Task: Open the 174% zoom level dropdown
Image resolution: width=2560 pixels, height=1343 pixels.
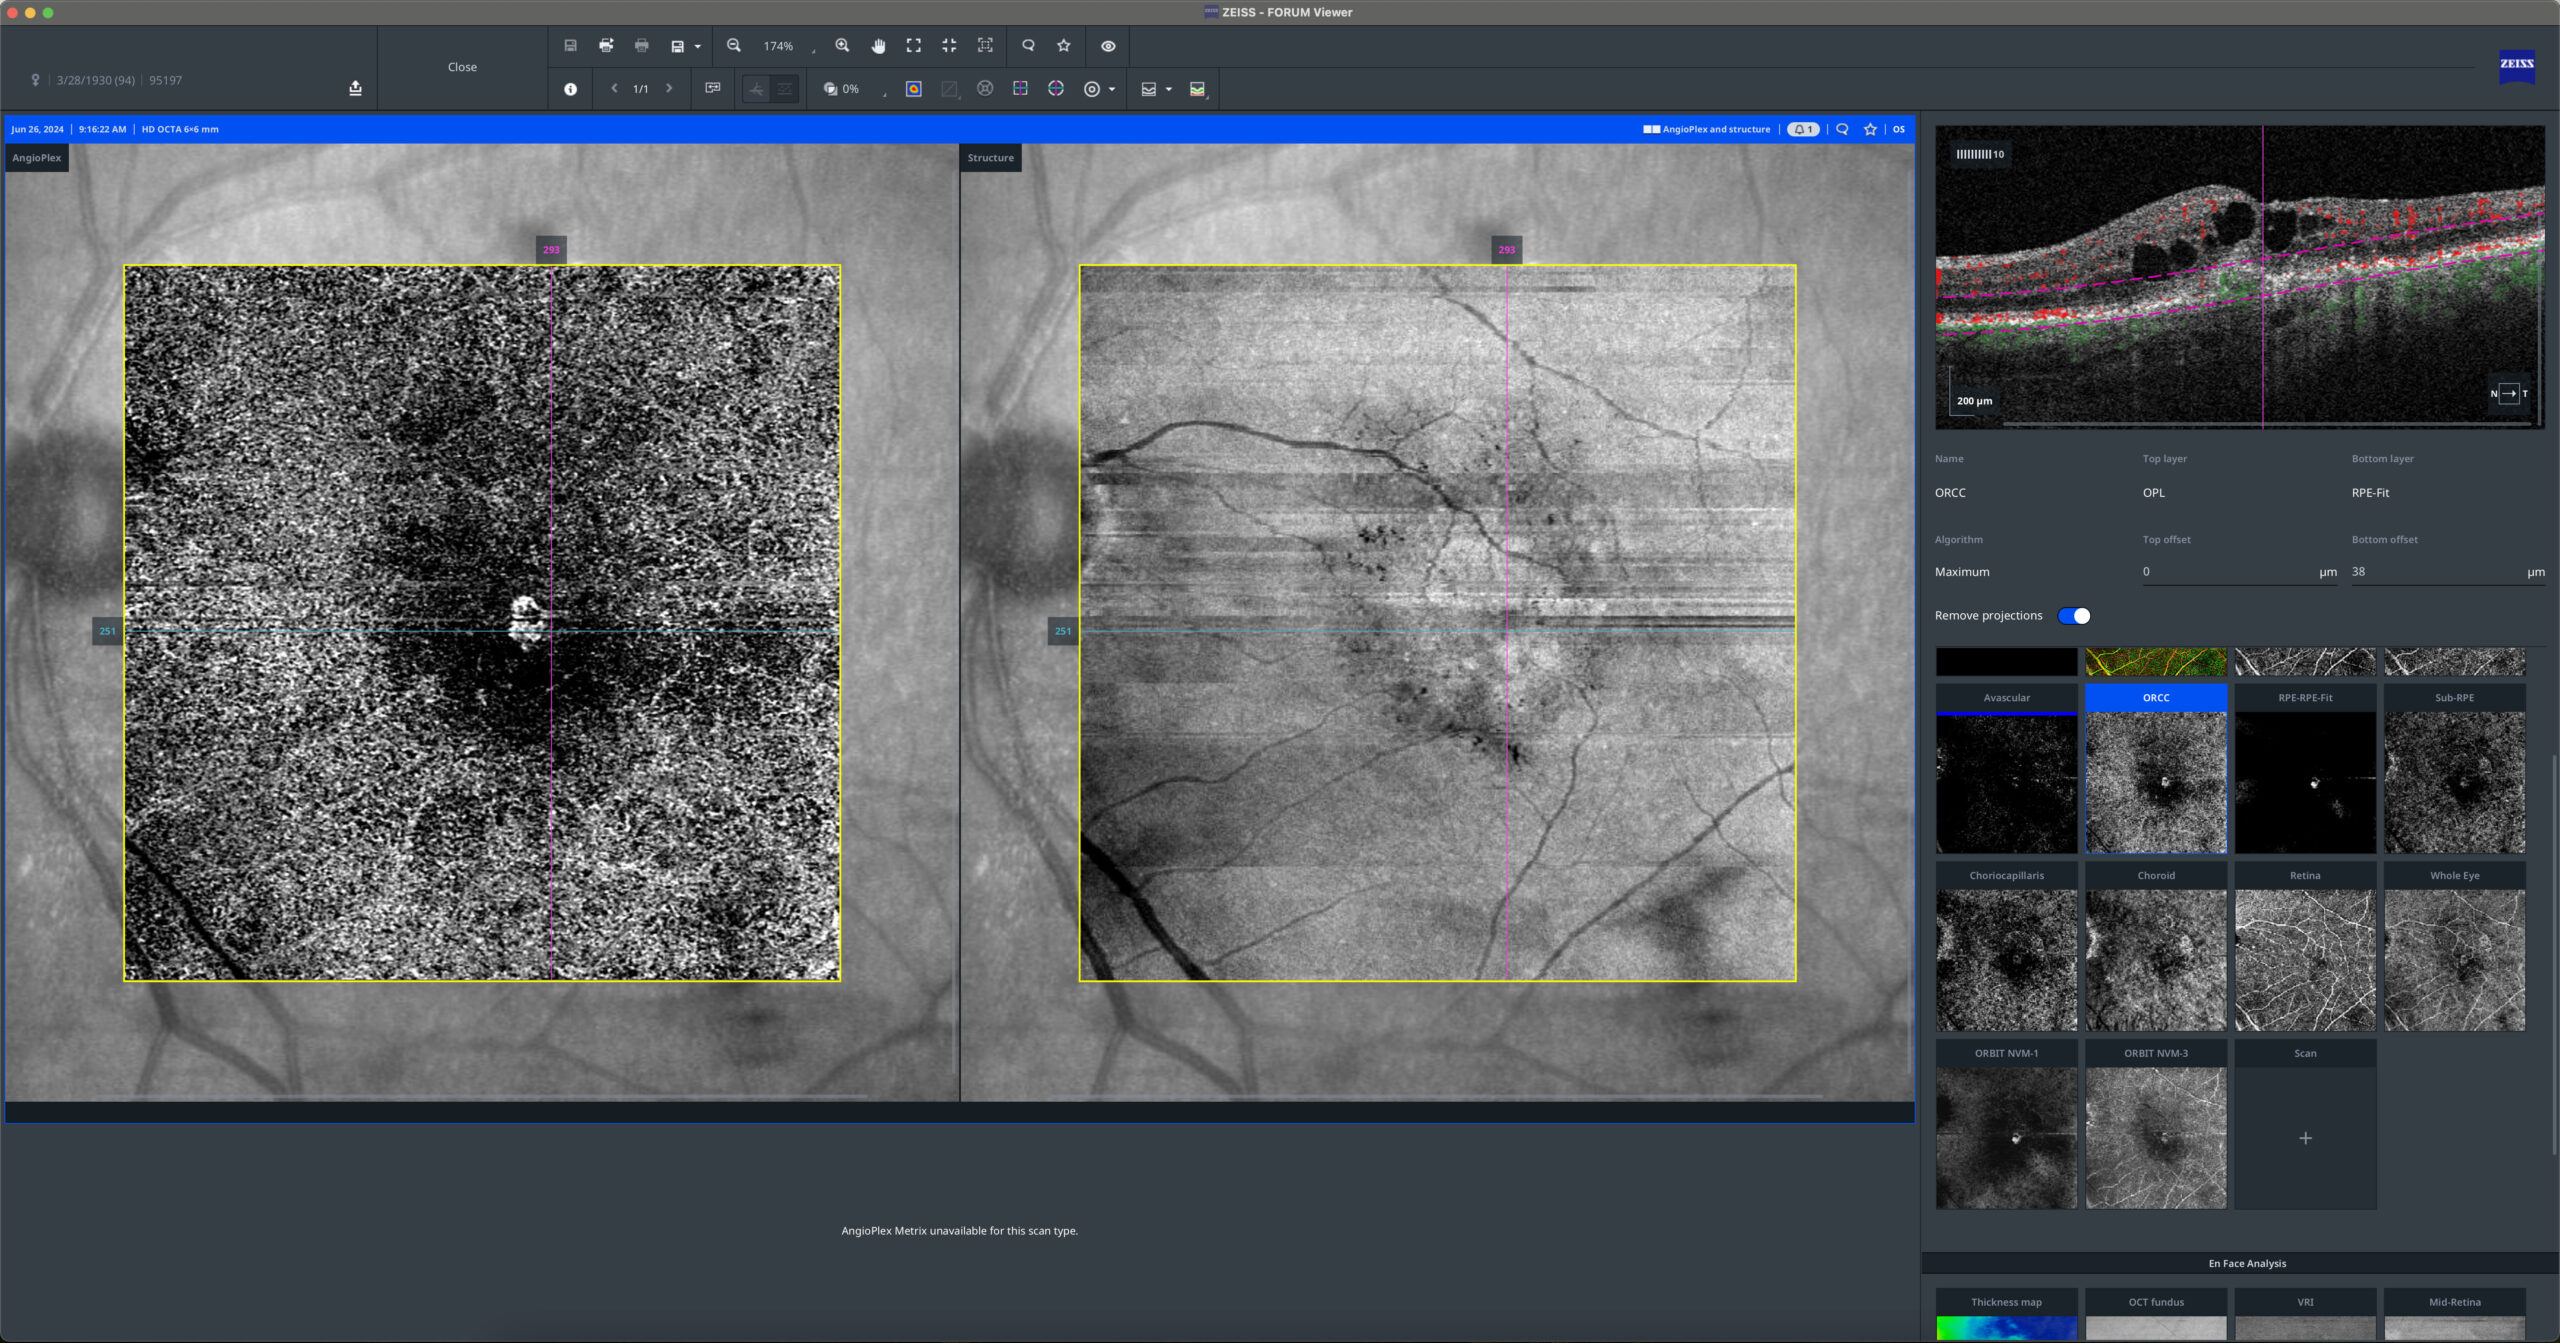Action: pos(789,47)
